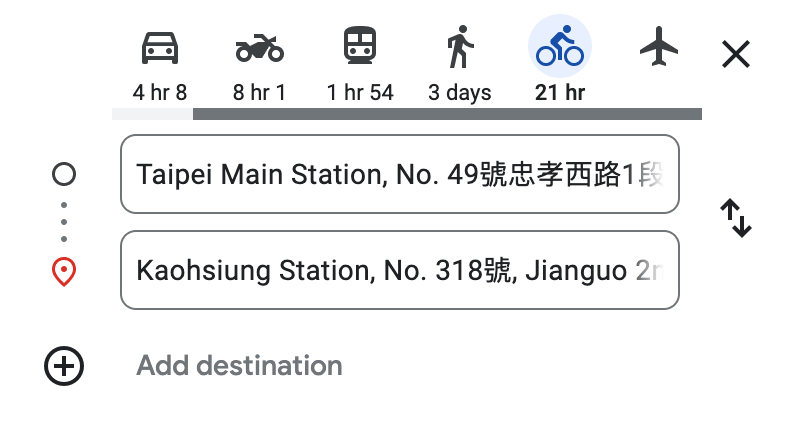Edit the Kaohsiung Station destination field
Viewport: 792px width, 430px height.
pos(400,270)
